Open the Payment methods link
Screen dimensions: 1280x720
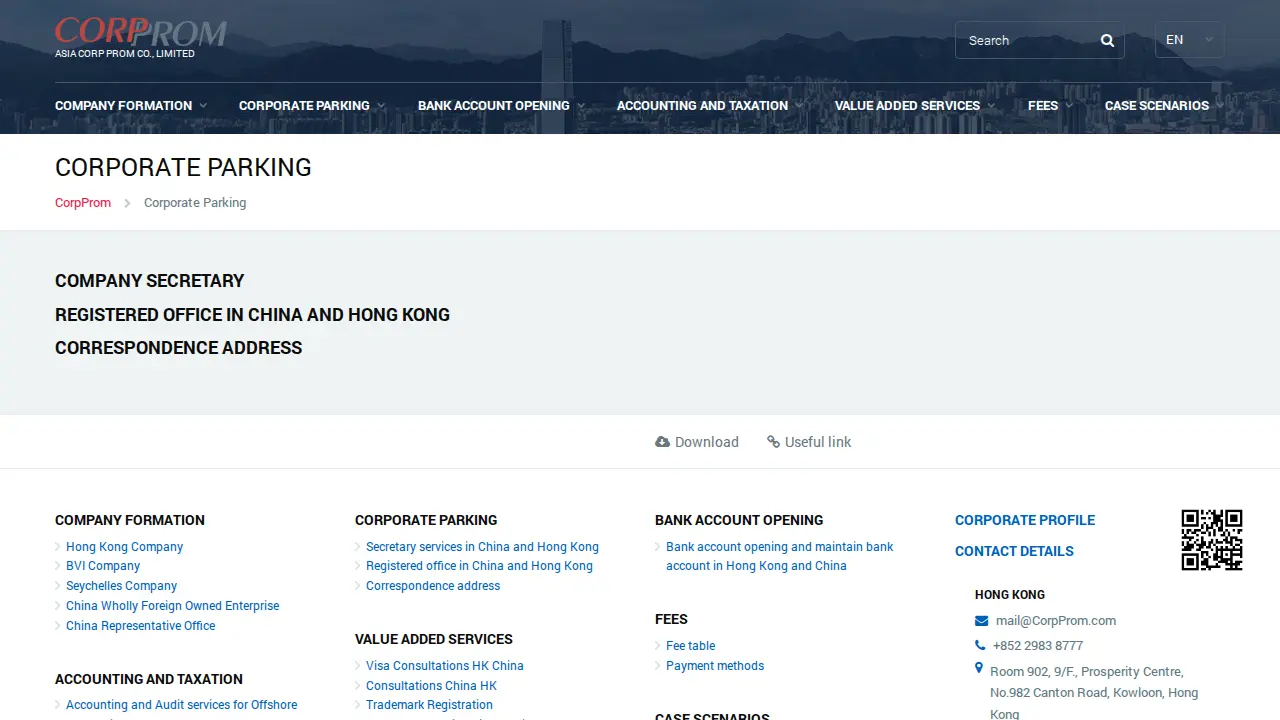[x=715, y=666]
